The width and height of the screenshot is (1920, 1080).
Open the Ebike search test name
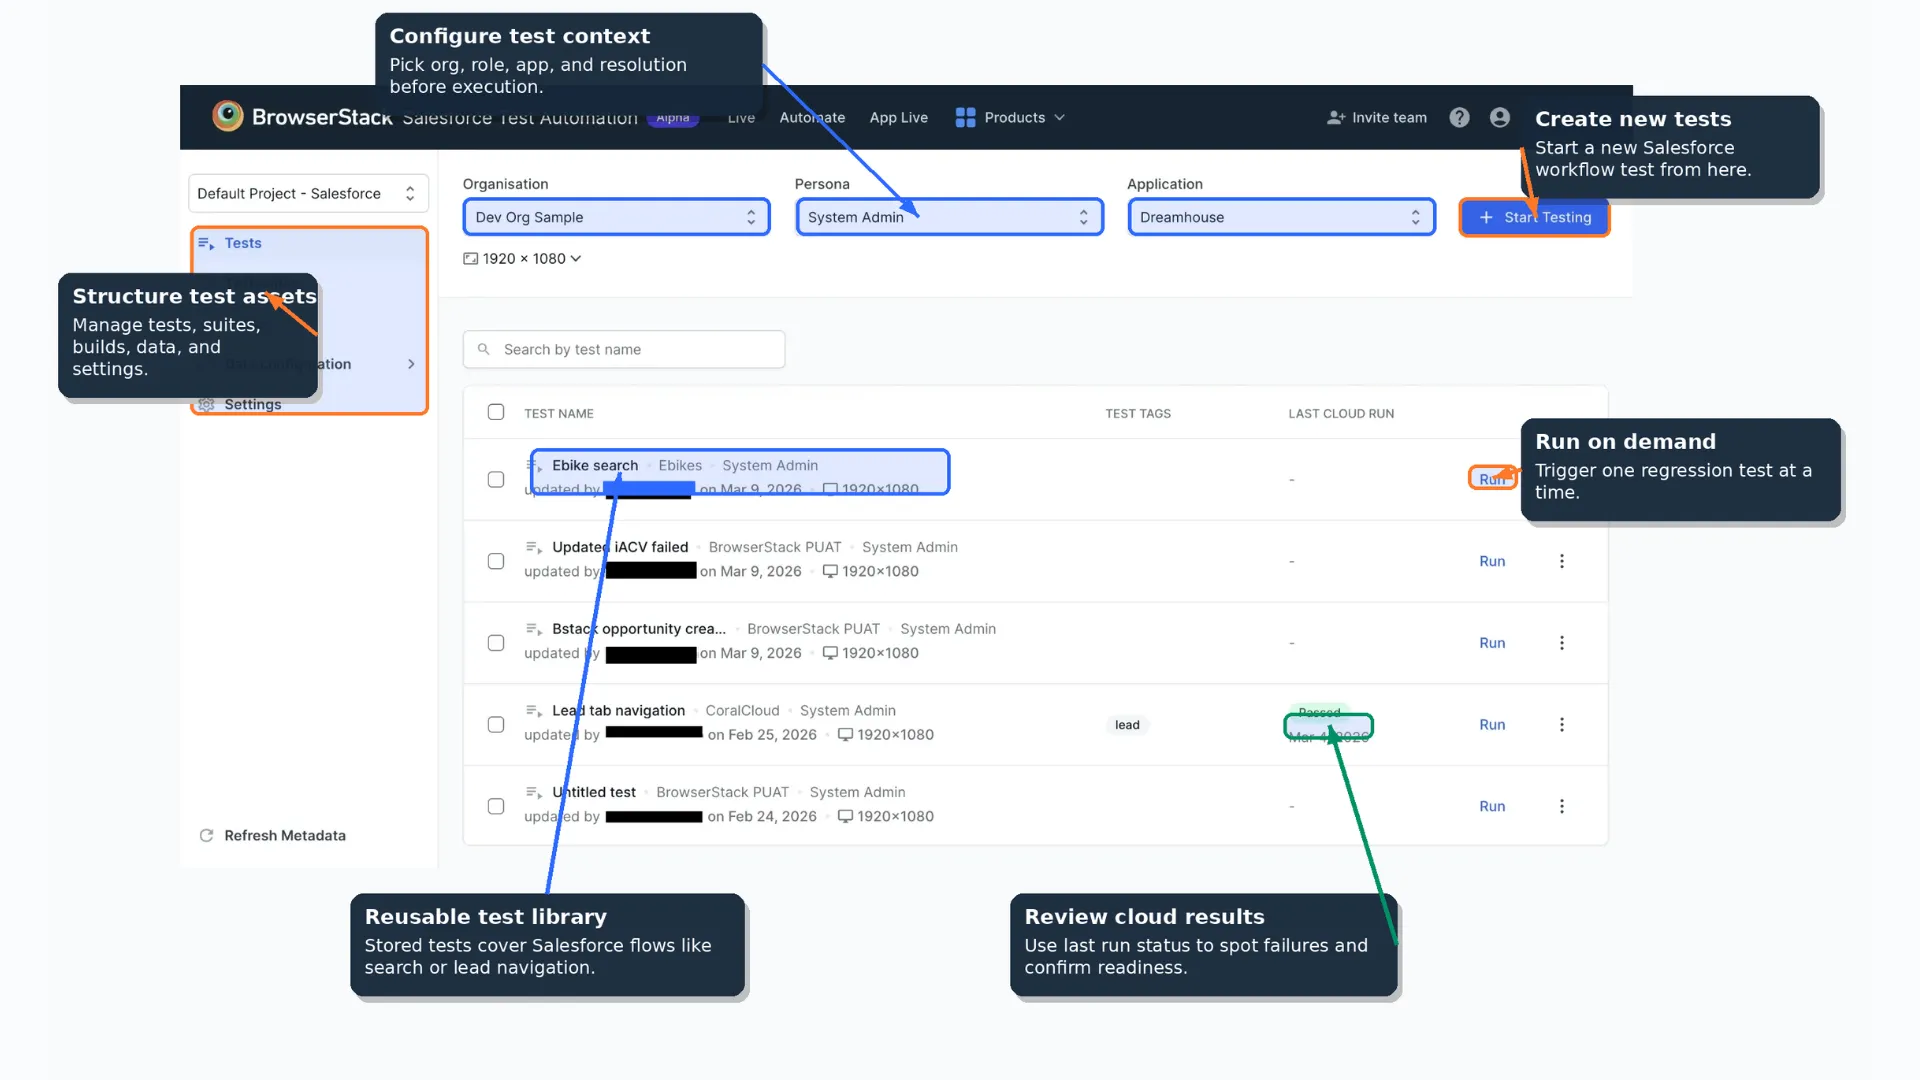point(594,465)
